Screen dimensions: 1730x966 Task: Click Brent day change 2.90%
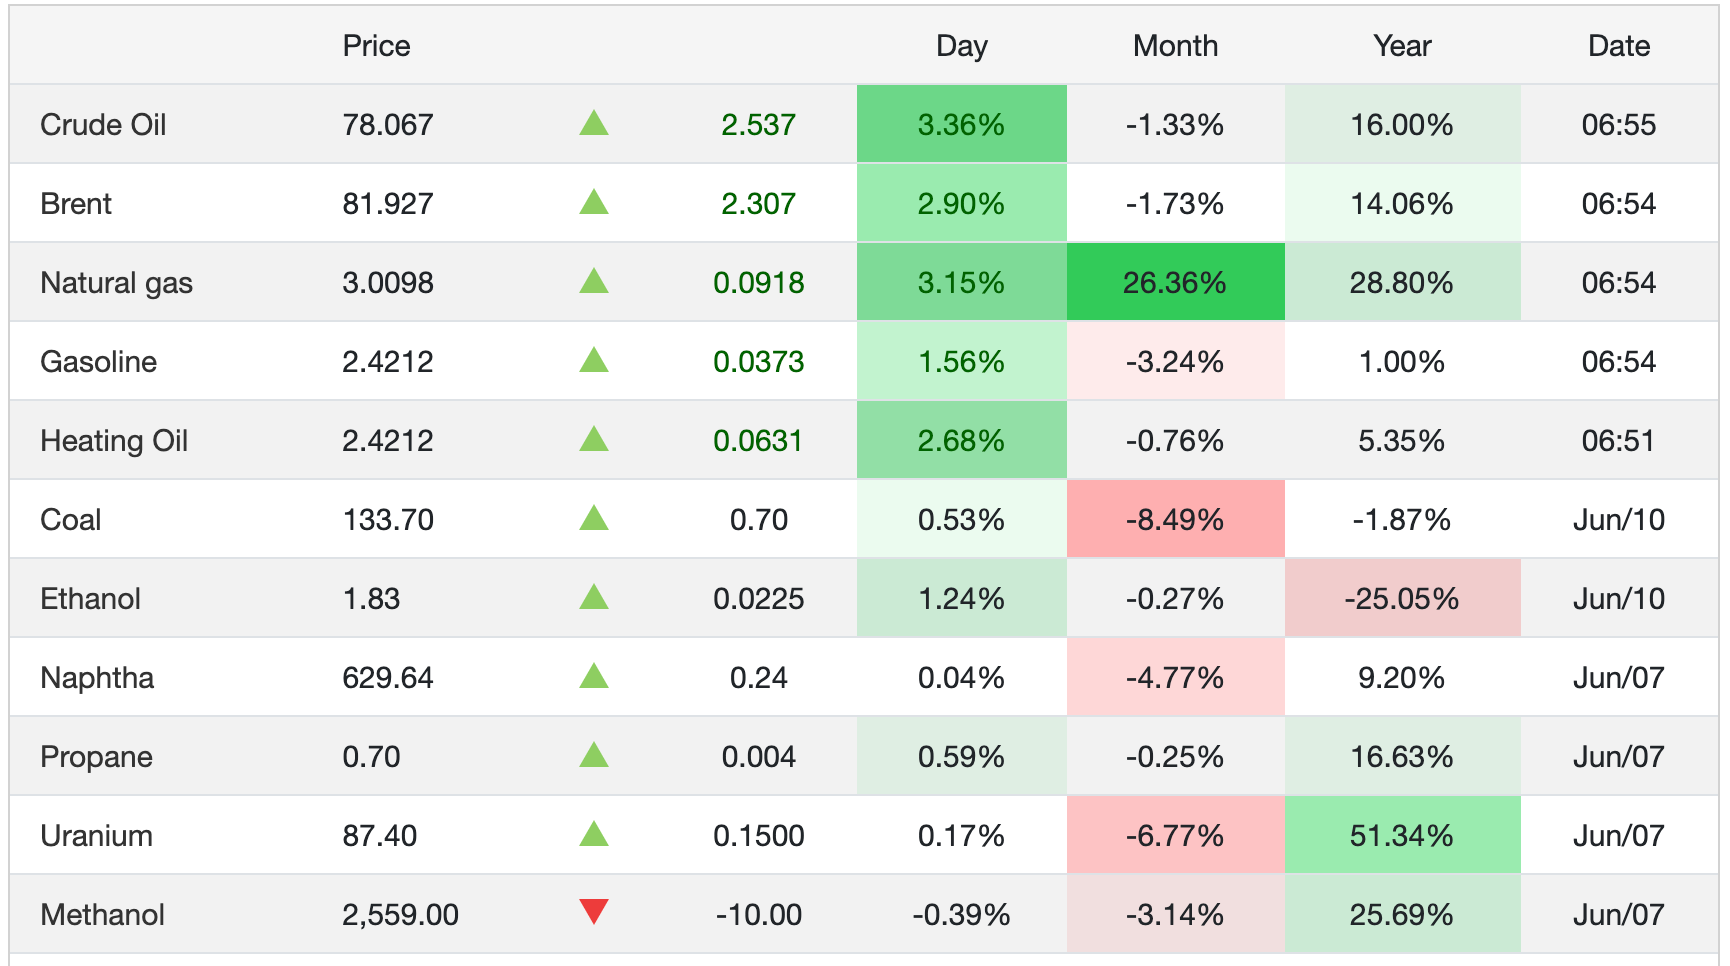(x=961, y=204)
